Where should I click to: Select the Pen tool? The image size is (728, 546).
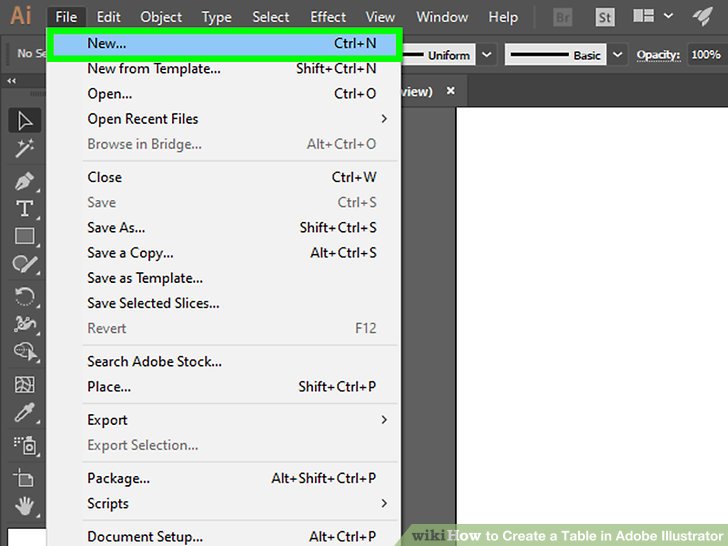click(24, 181)
